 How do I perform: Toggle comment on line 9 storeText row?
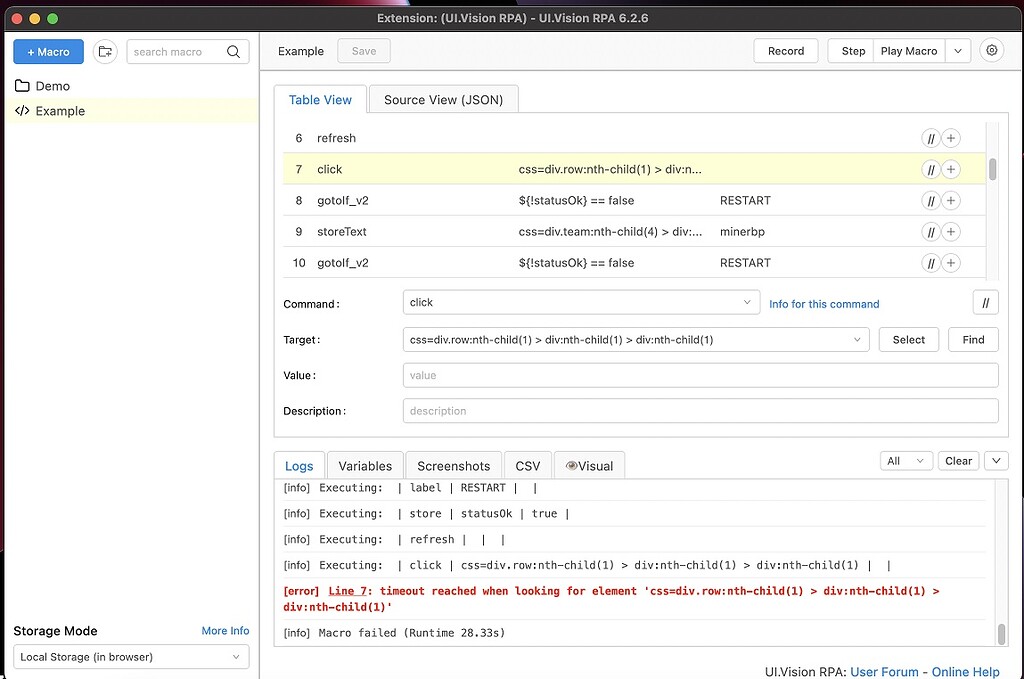(929, 231)
